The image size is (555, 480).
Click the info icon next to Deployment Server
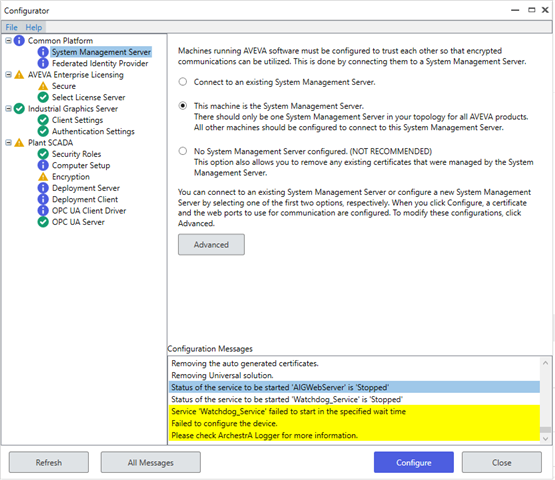pos(43,188)
